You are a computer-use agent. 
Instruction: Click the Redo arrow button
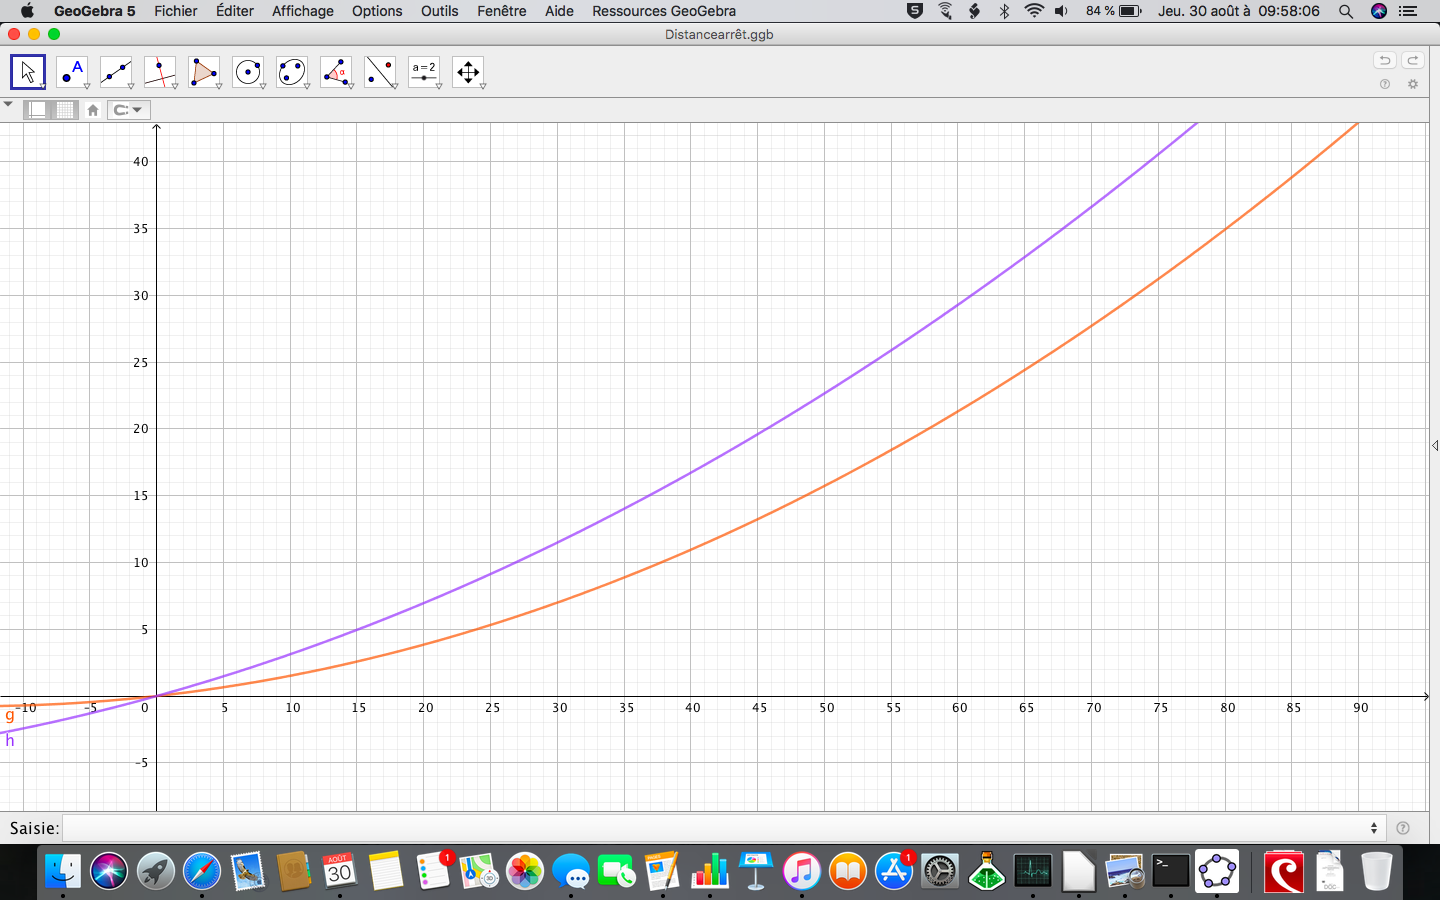pyautogui.click(x=1413, y=60)
